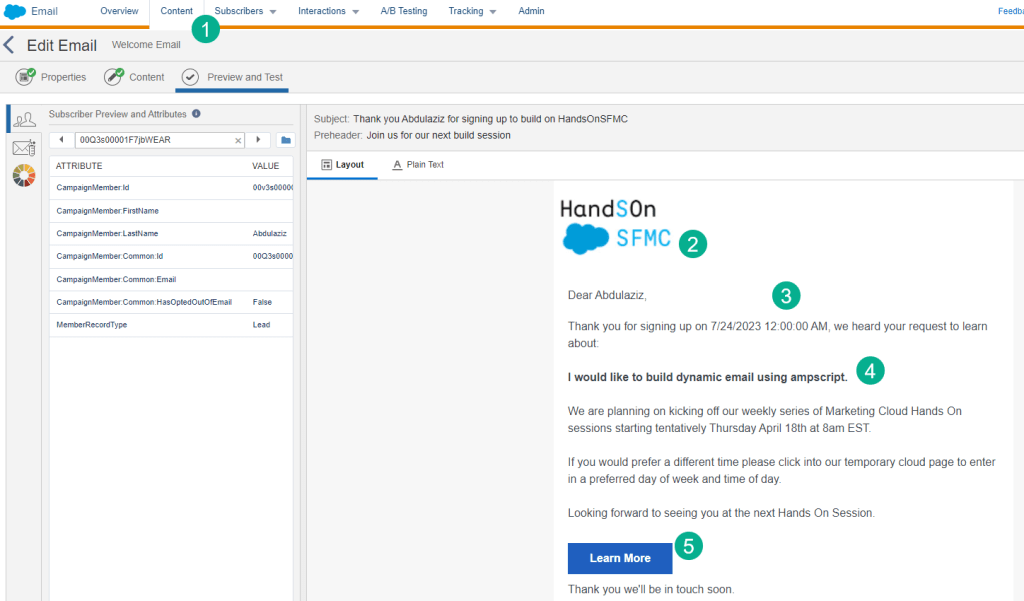Go to previous subscriber with left arrow
The width and height of the screenshot is (1024, 601).
tap(61, 140)
